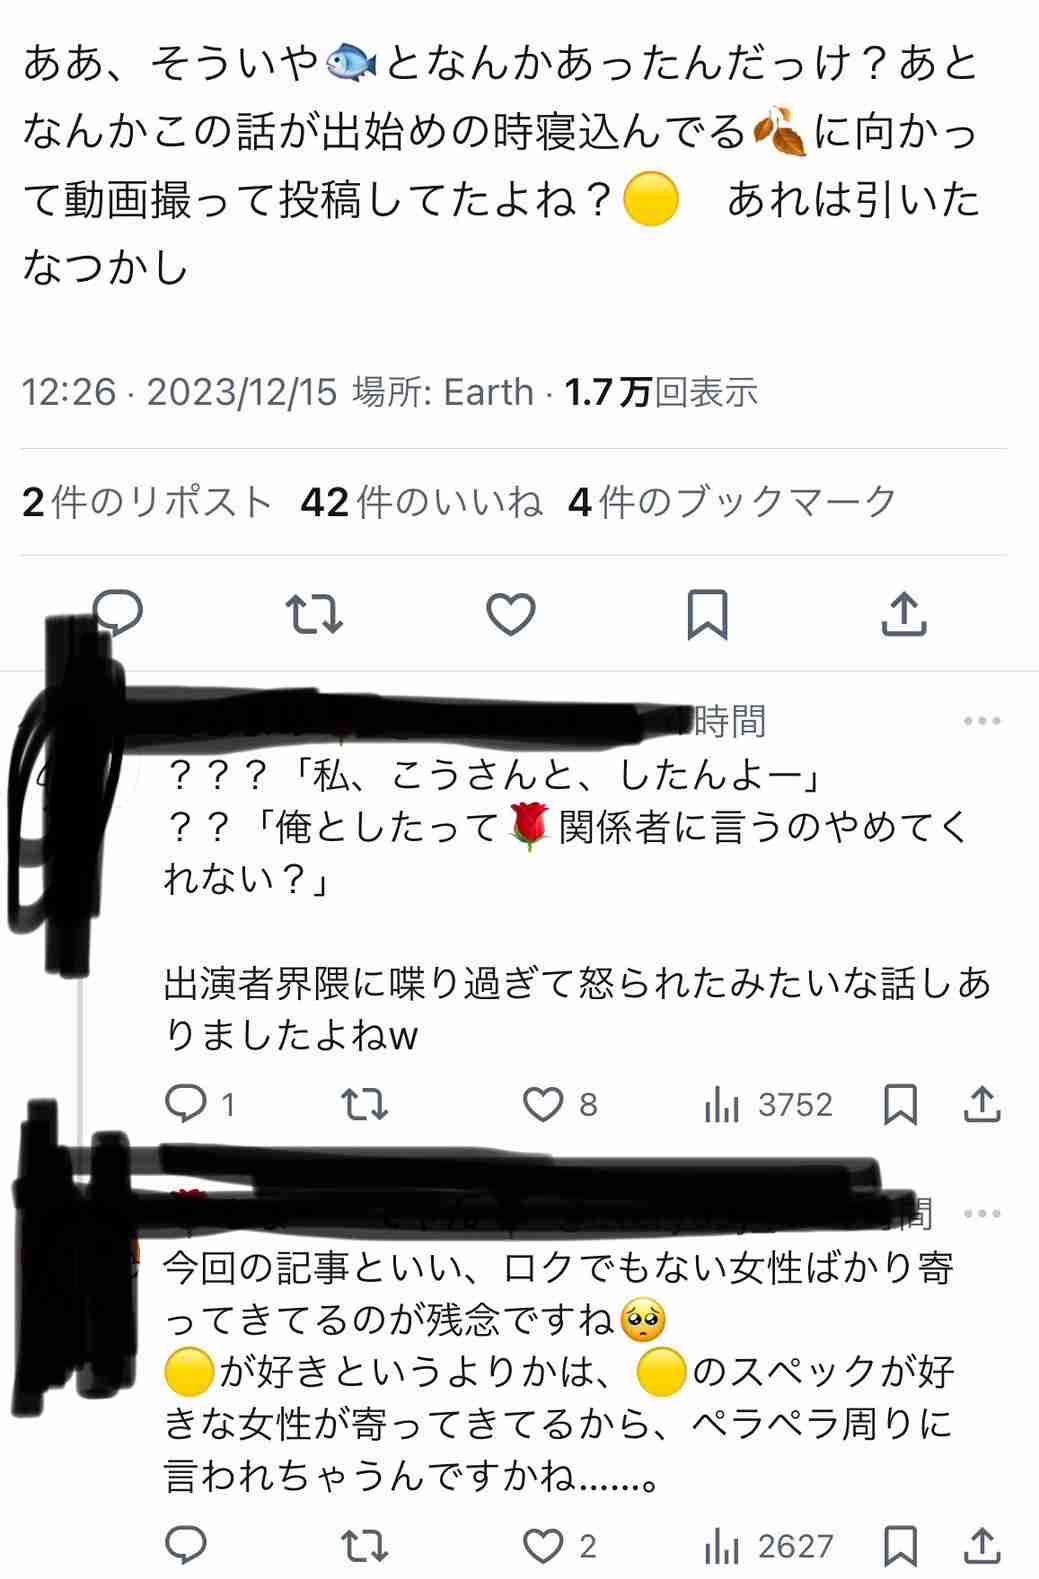
Task: Open the 4件のブックマーク count
Action: pos(733,502)
